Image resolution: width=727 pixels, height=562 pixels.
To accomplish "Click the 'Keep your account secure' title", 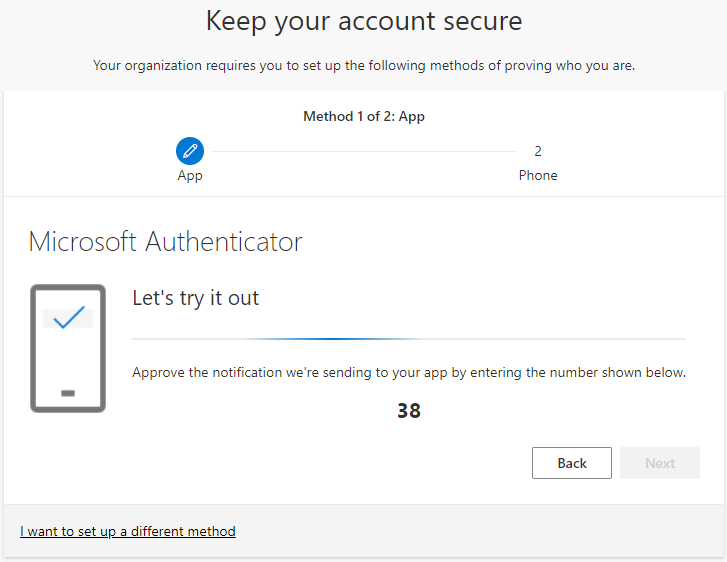I will point(364,20).
